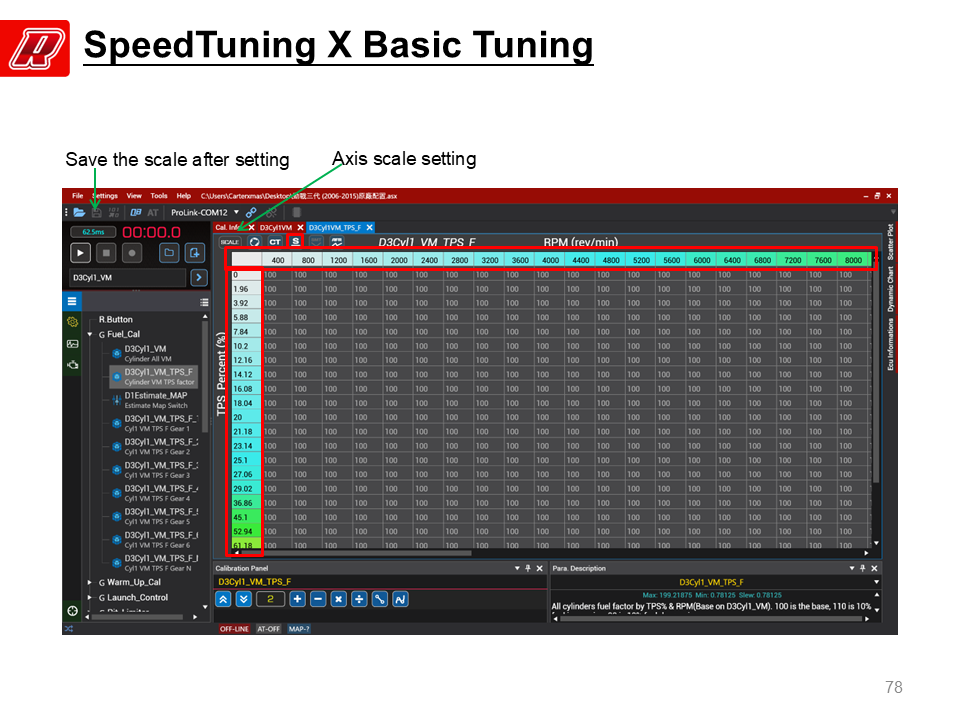The image size is (960, 720).
Task: Select the D3Cyl1VM_TPS_F tab
Action: 335,227
